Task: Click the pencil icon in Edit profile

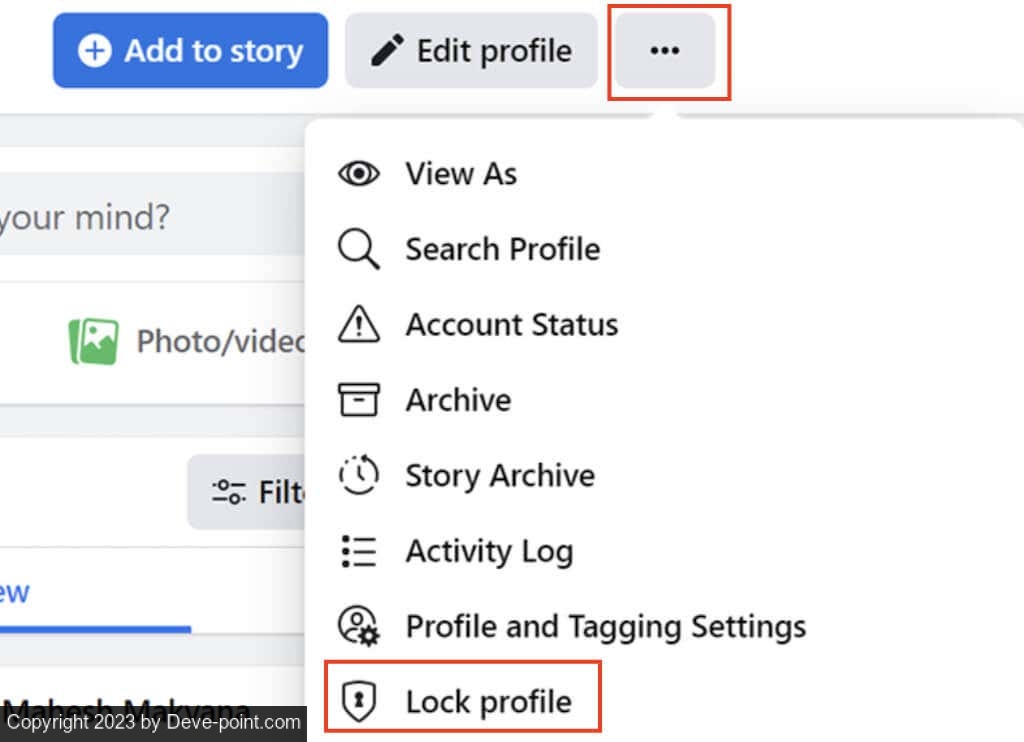Action: tap(387, 50)
